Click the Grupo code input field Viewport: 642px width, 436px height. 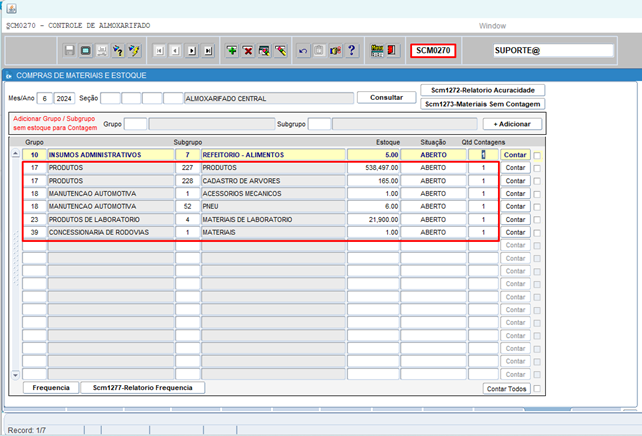click(136, 124)
